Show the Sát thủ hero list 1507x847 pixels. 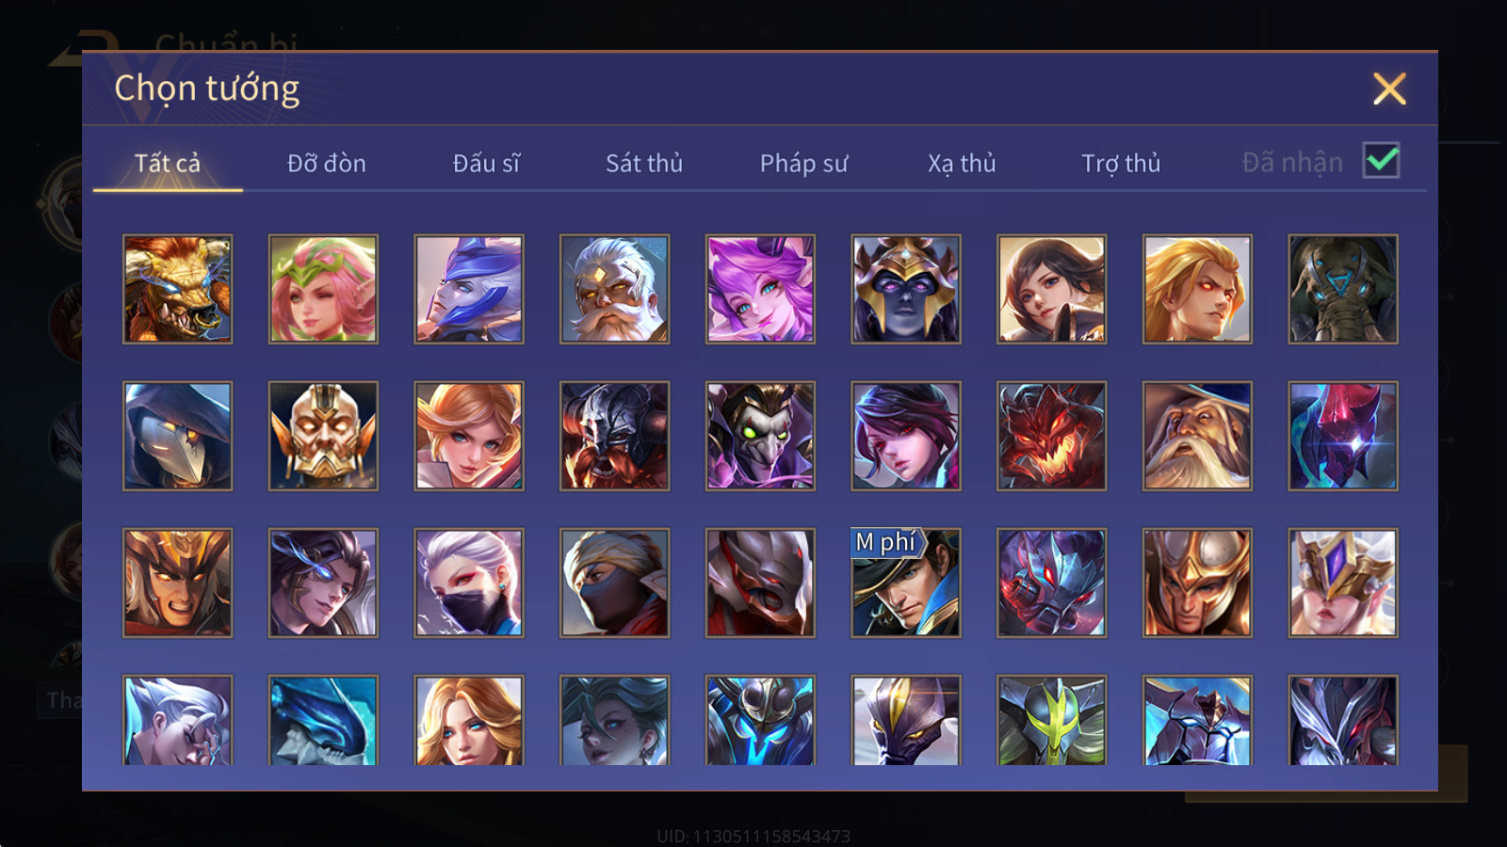click(x=644, y=163)
